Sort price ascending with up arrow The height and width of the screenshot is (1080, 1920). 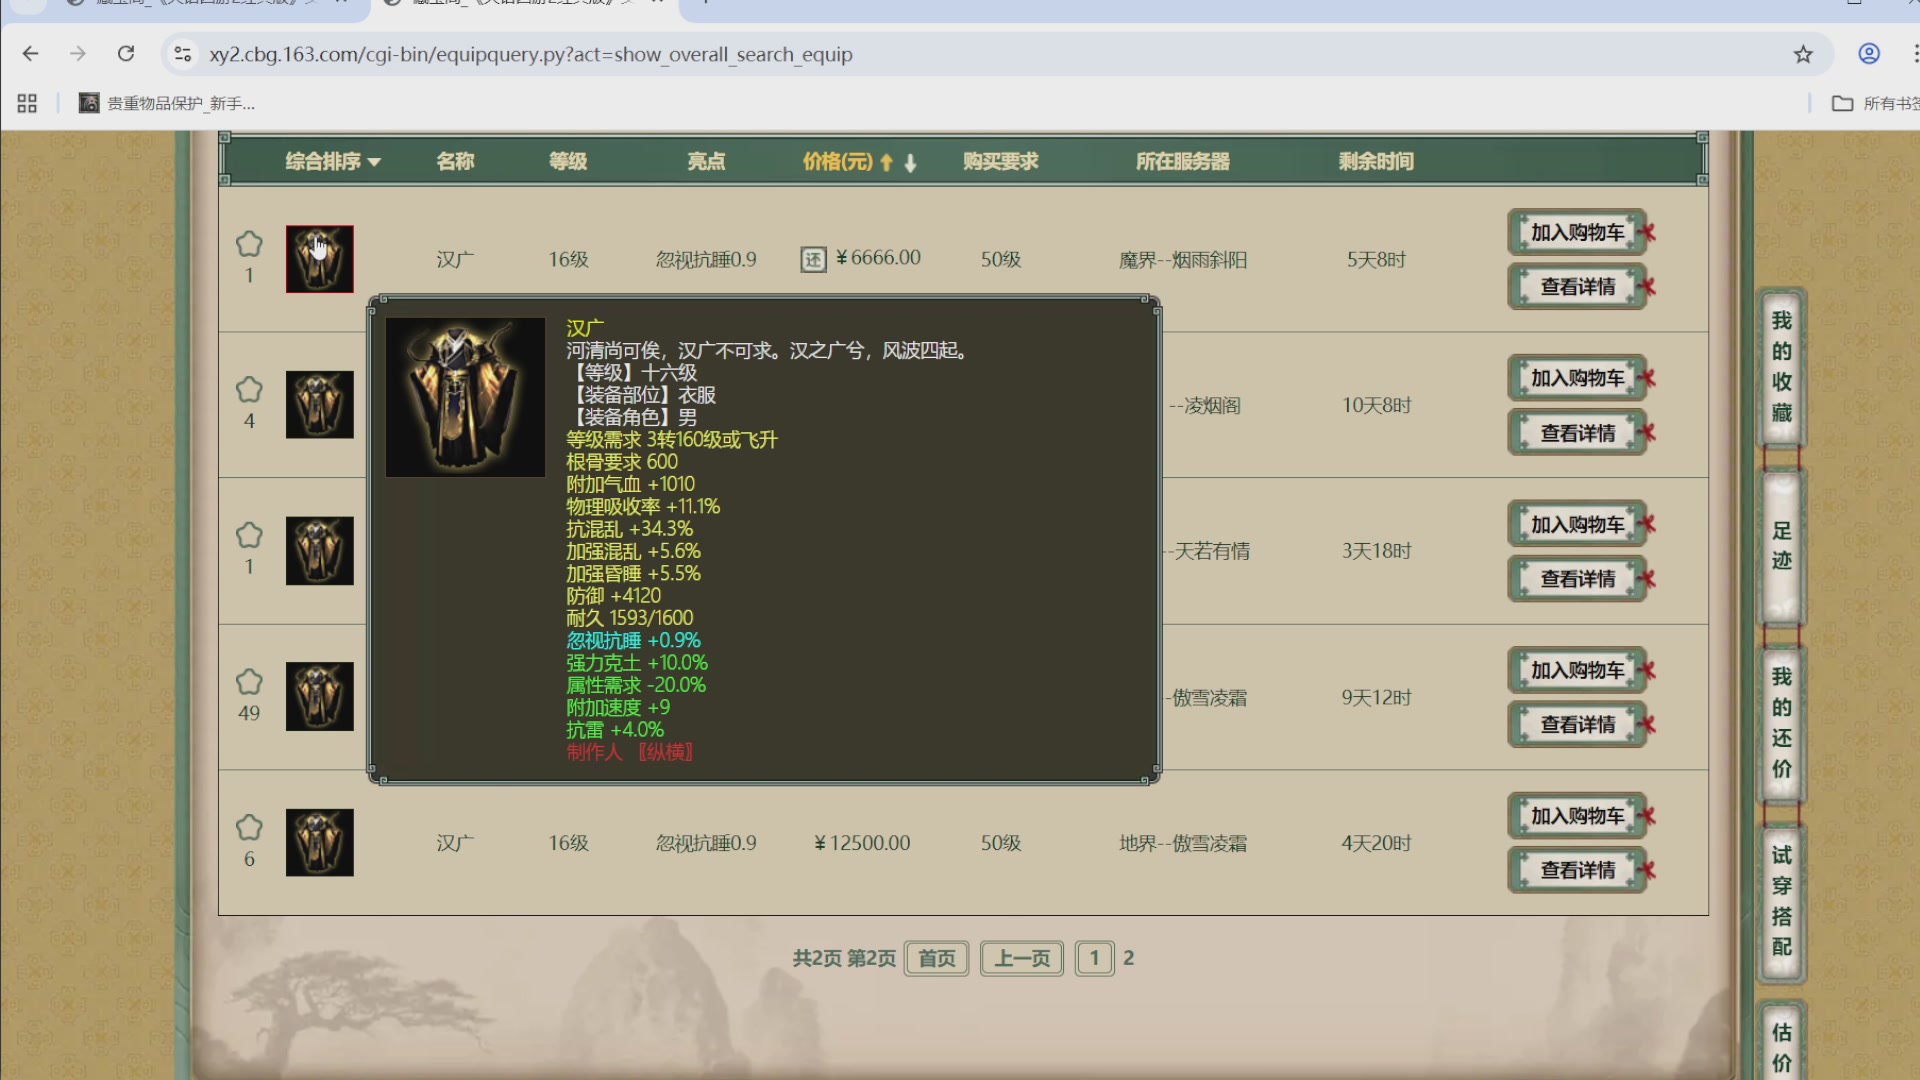[x=886, y=162]
